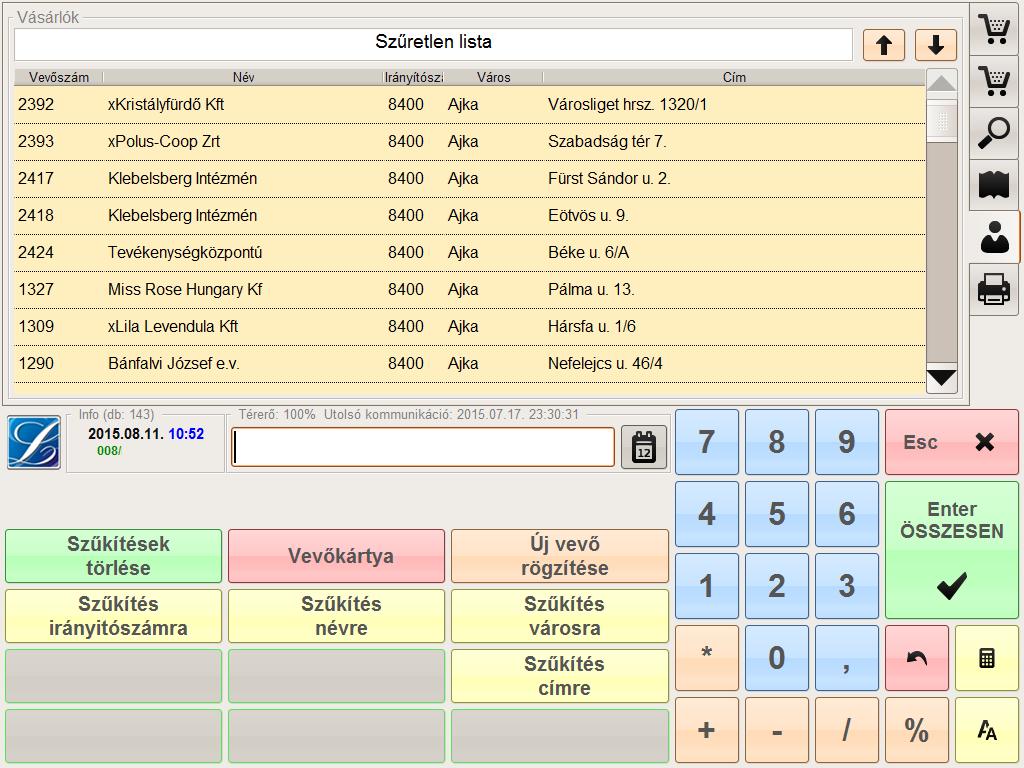Sort by Vevőszám column header
1024x768 pixels.
[x=59, y=77]
